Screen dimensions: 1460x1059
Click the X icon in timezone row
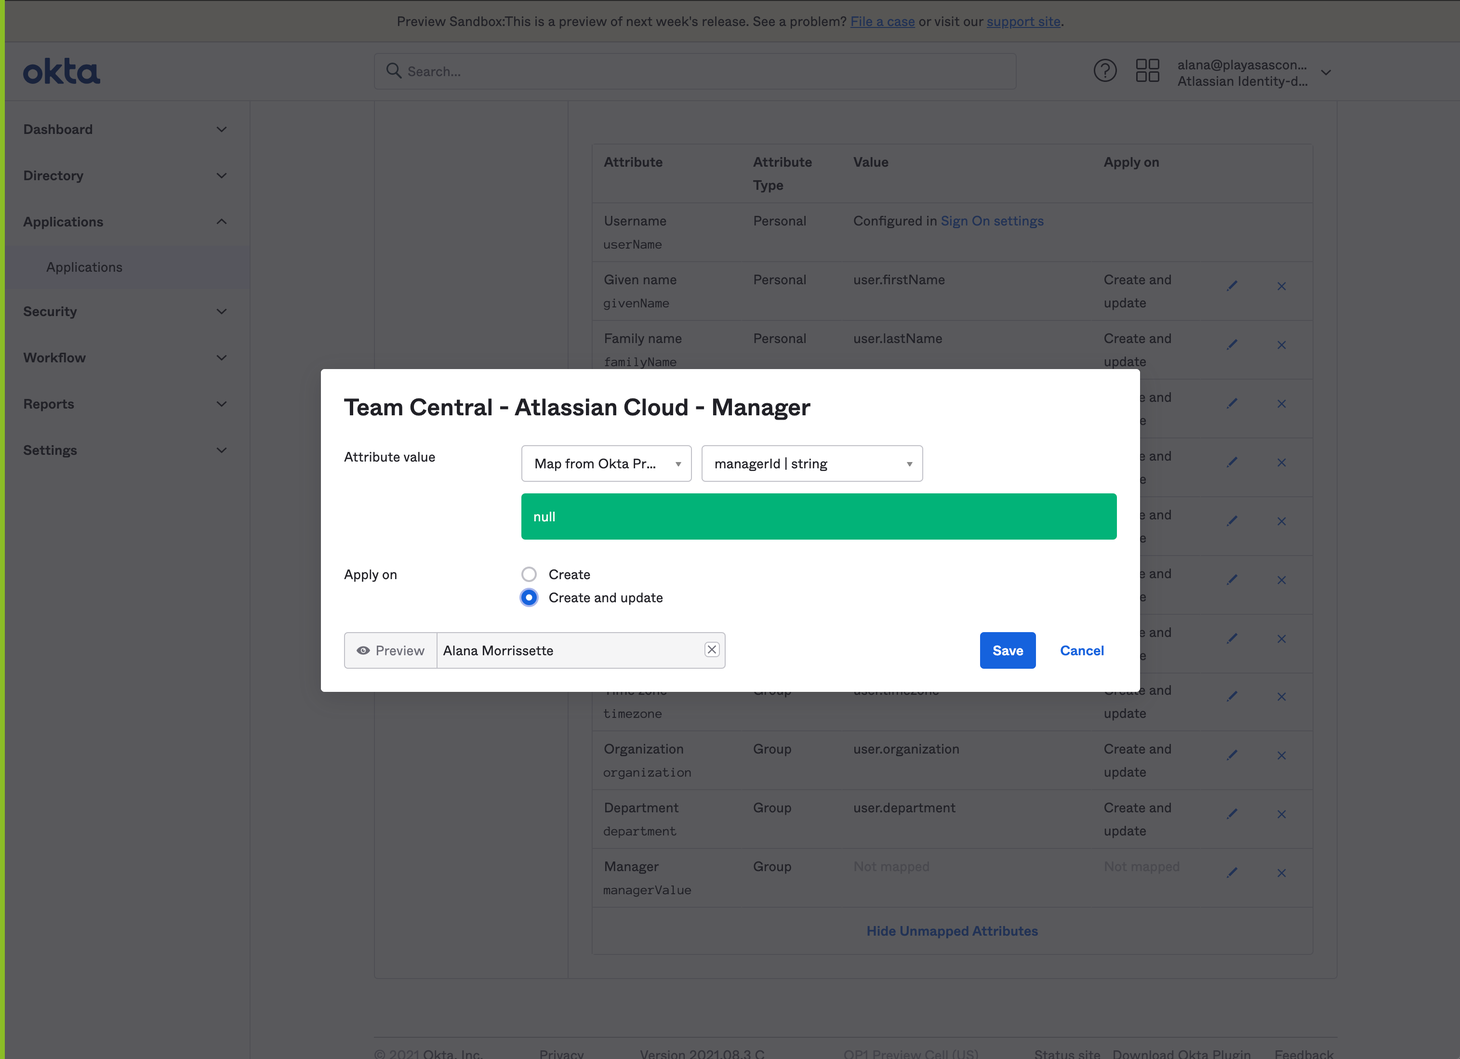point(1281,696)
